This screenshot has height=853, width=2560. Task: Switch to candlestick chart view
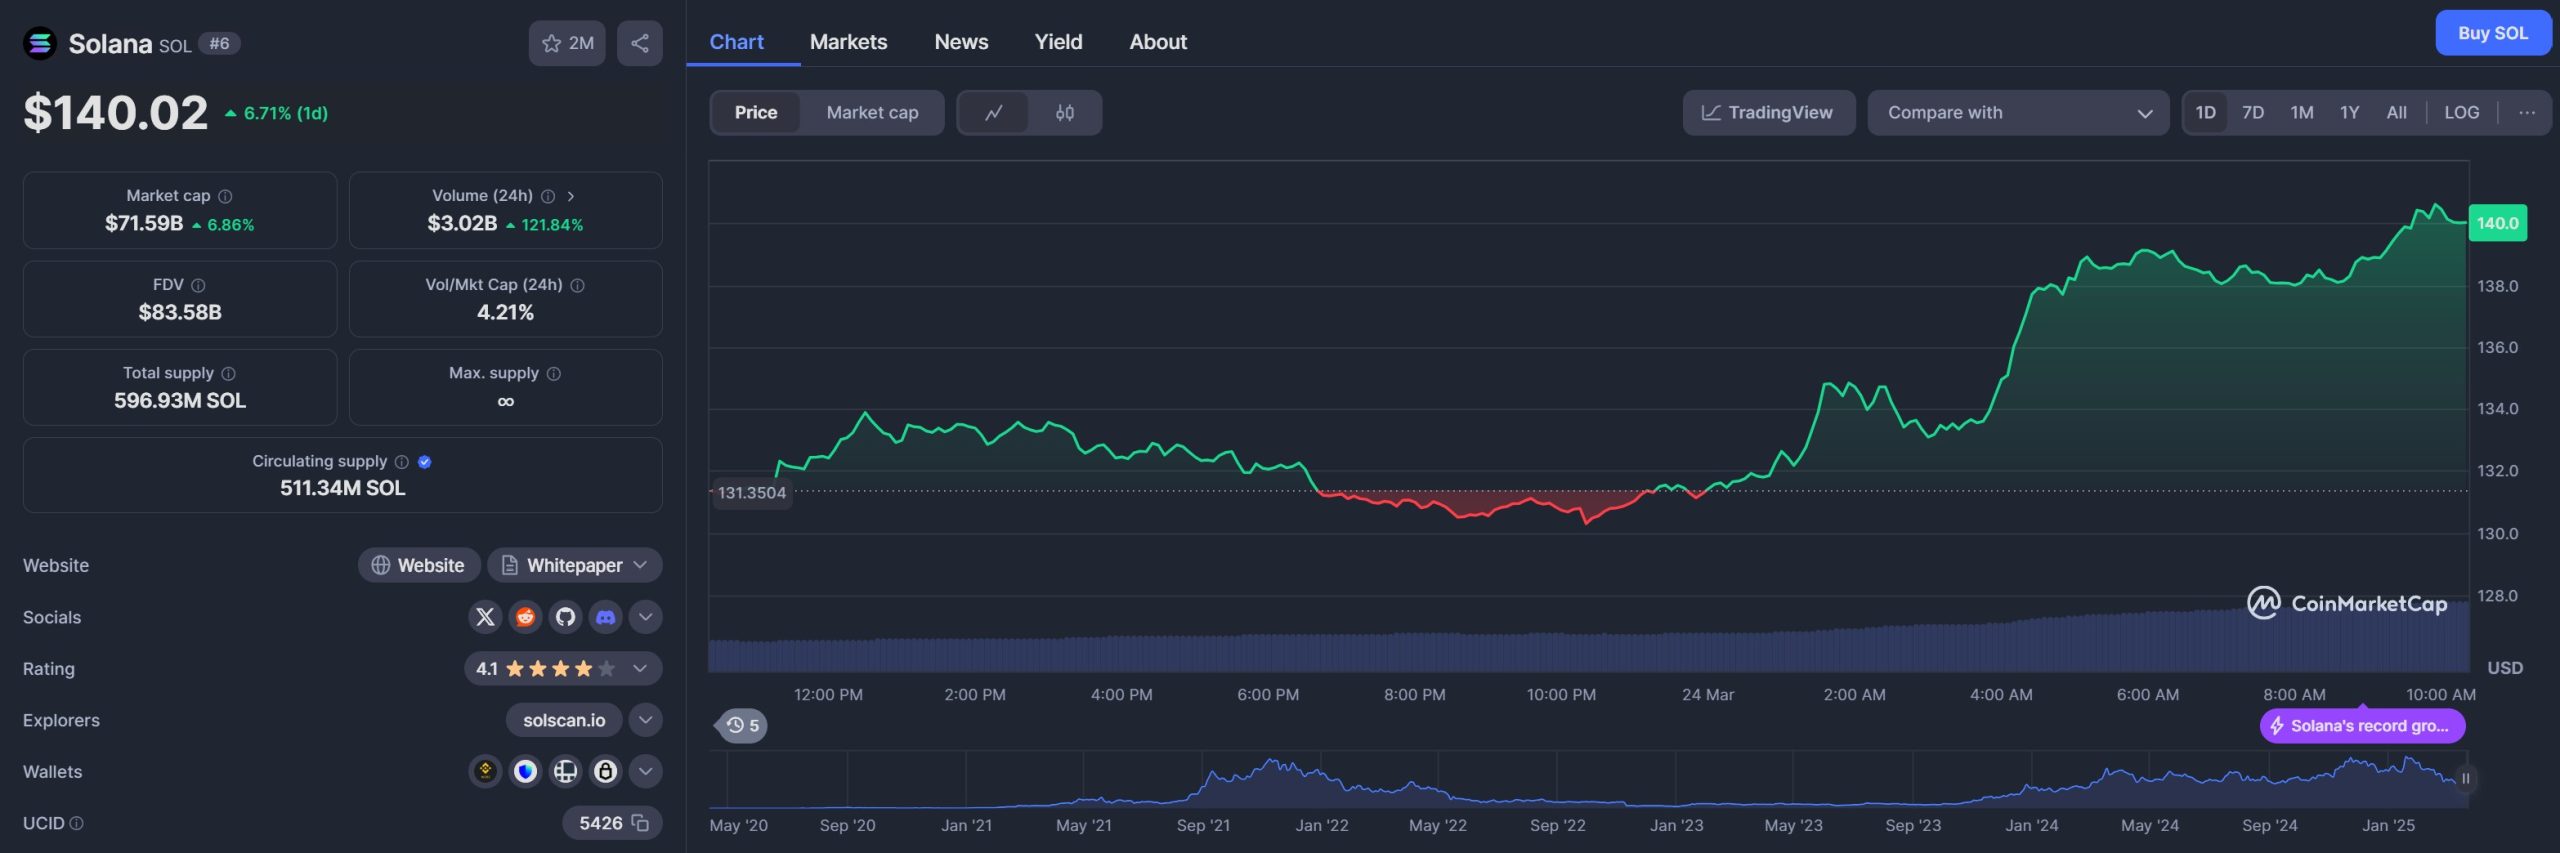click(x=1065, y=113)
